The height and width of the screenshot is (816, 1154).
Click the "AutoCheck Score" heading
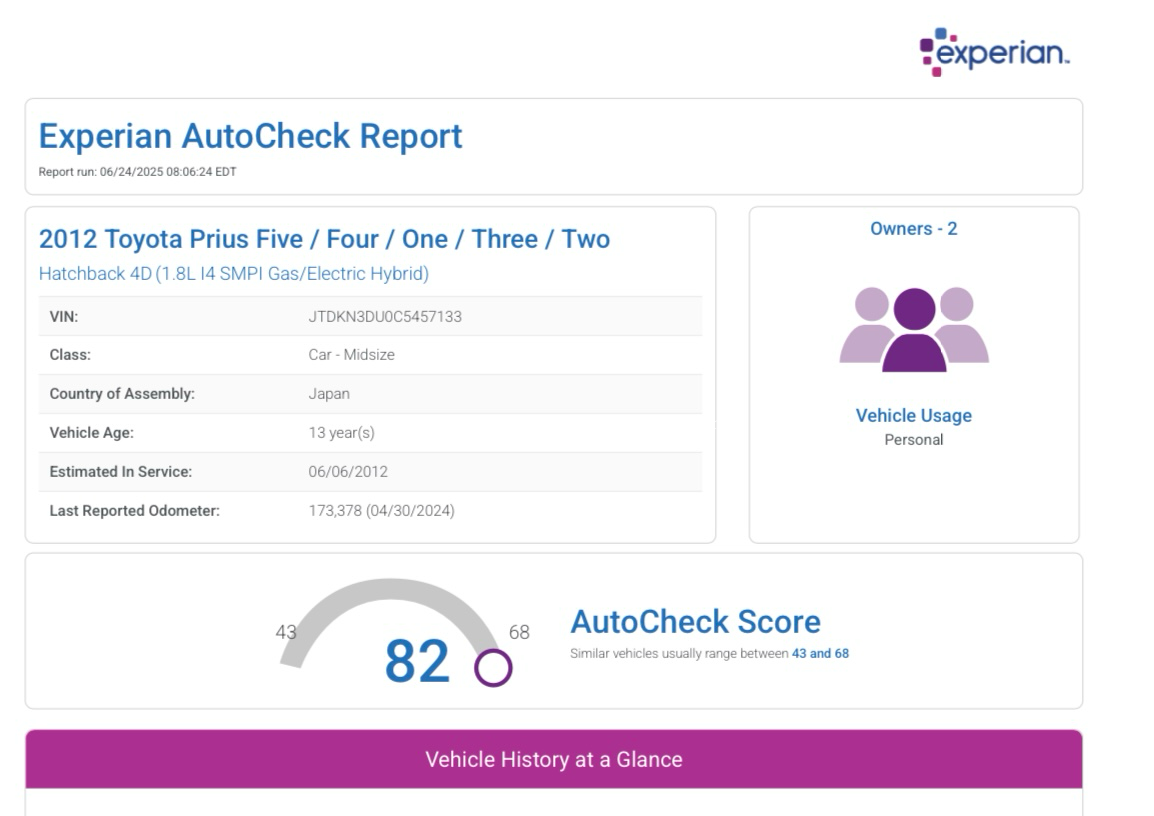[695, 622]
